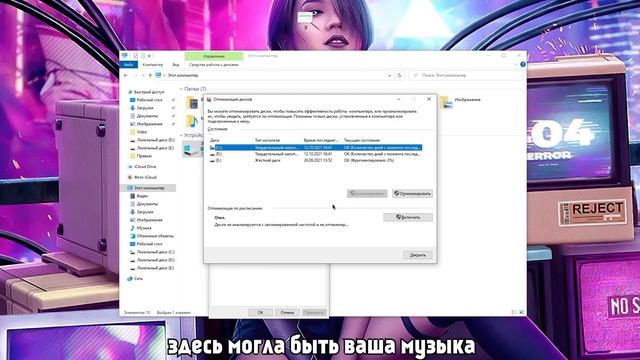Switch to large icons view in status bar

(522, 312)
